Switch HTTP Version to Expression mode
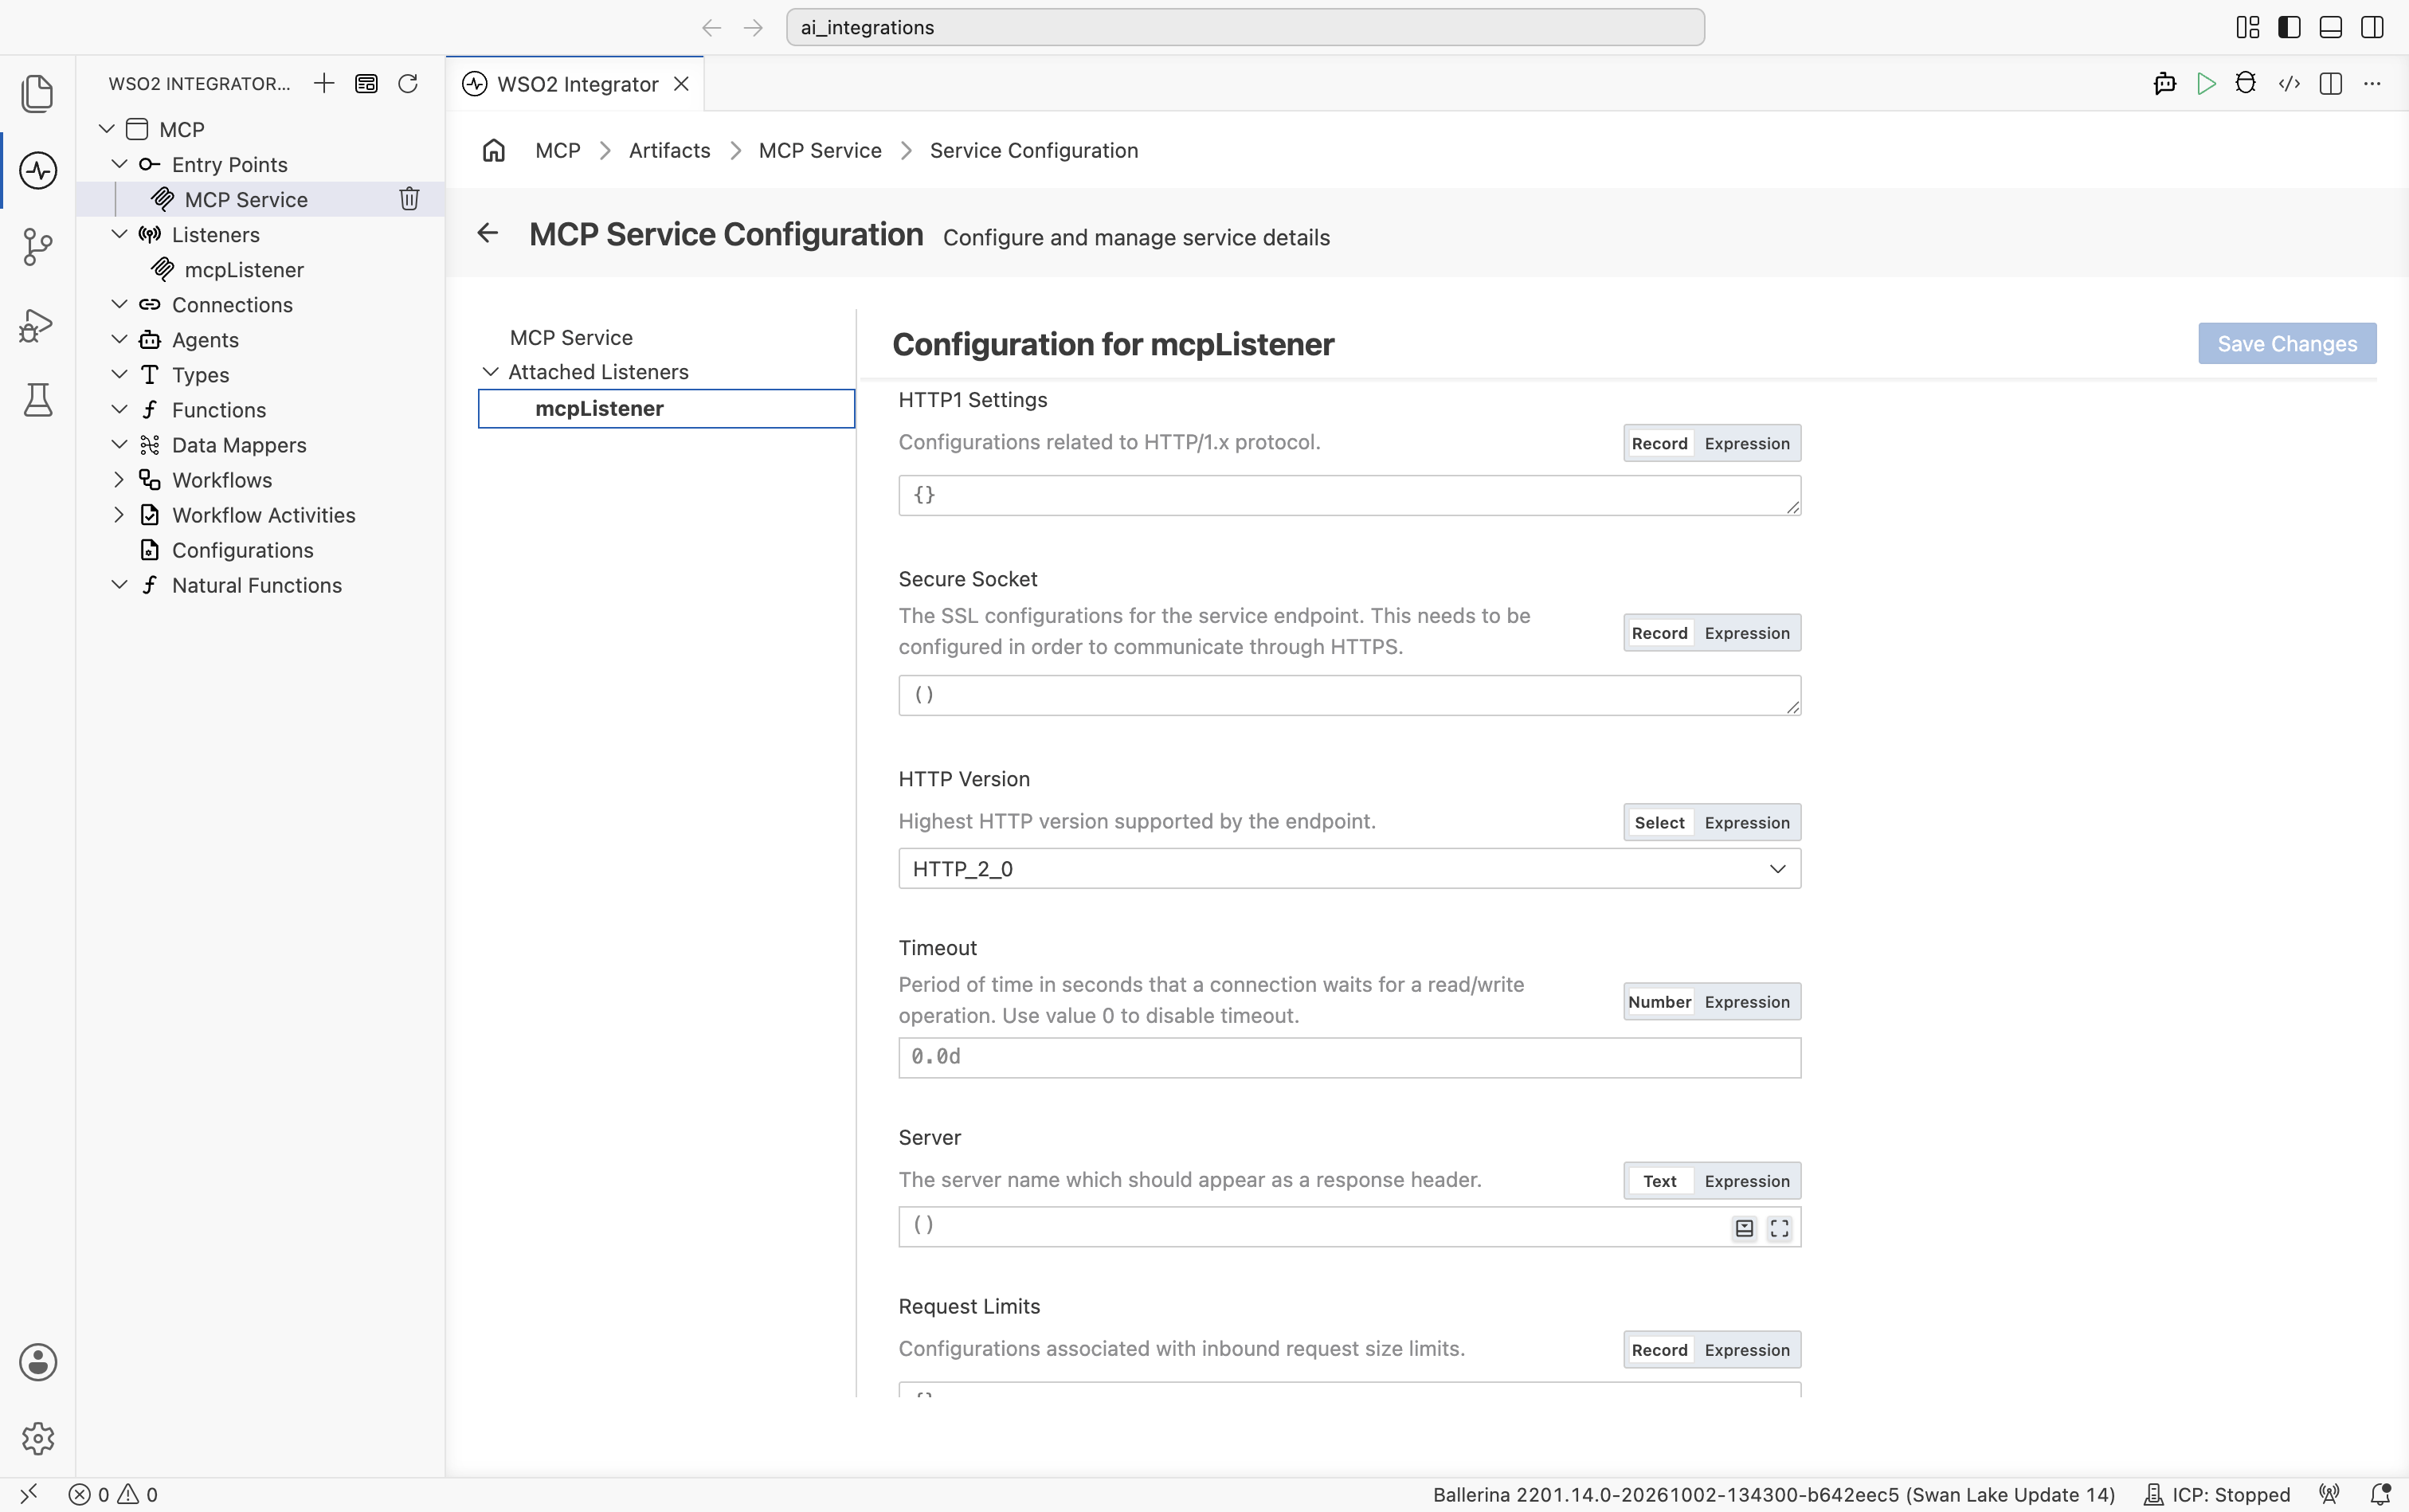 (1747, 822)
